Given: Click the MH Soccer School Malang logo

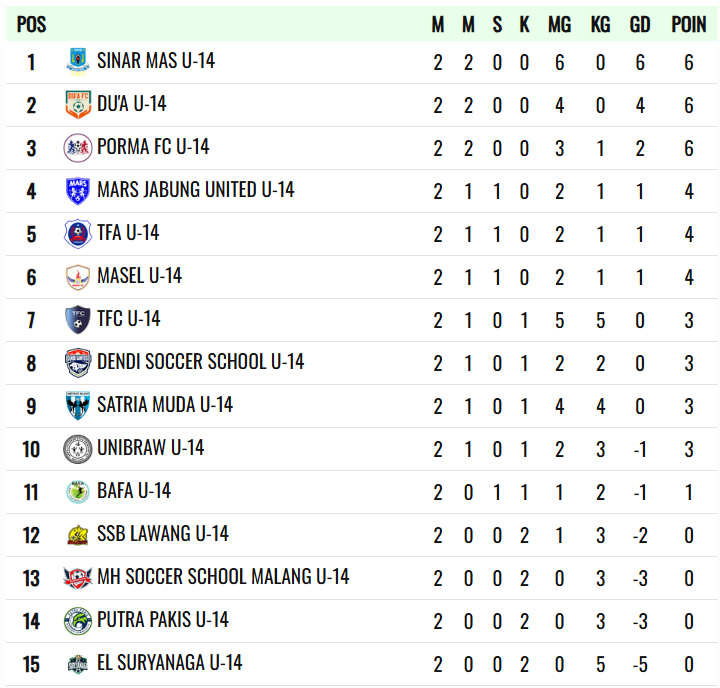Looking at the screenshot, I should (x=78, y=577).
